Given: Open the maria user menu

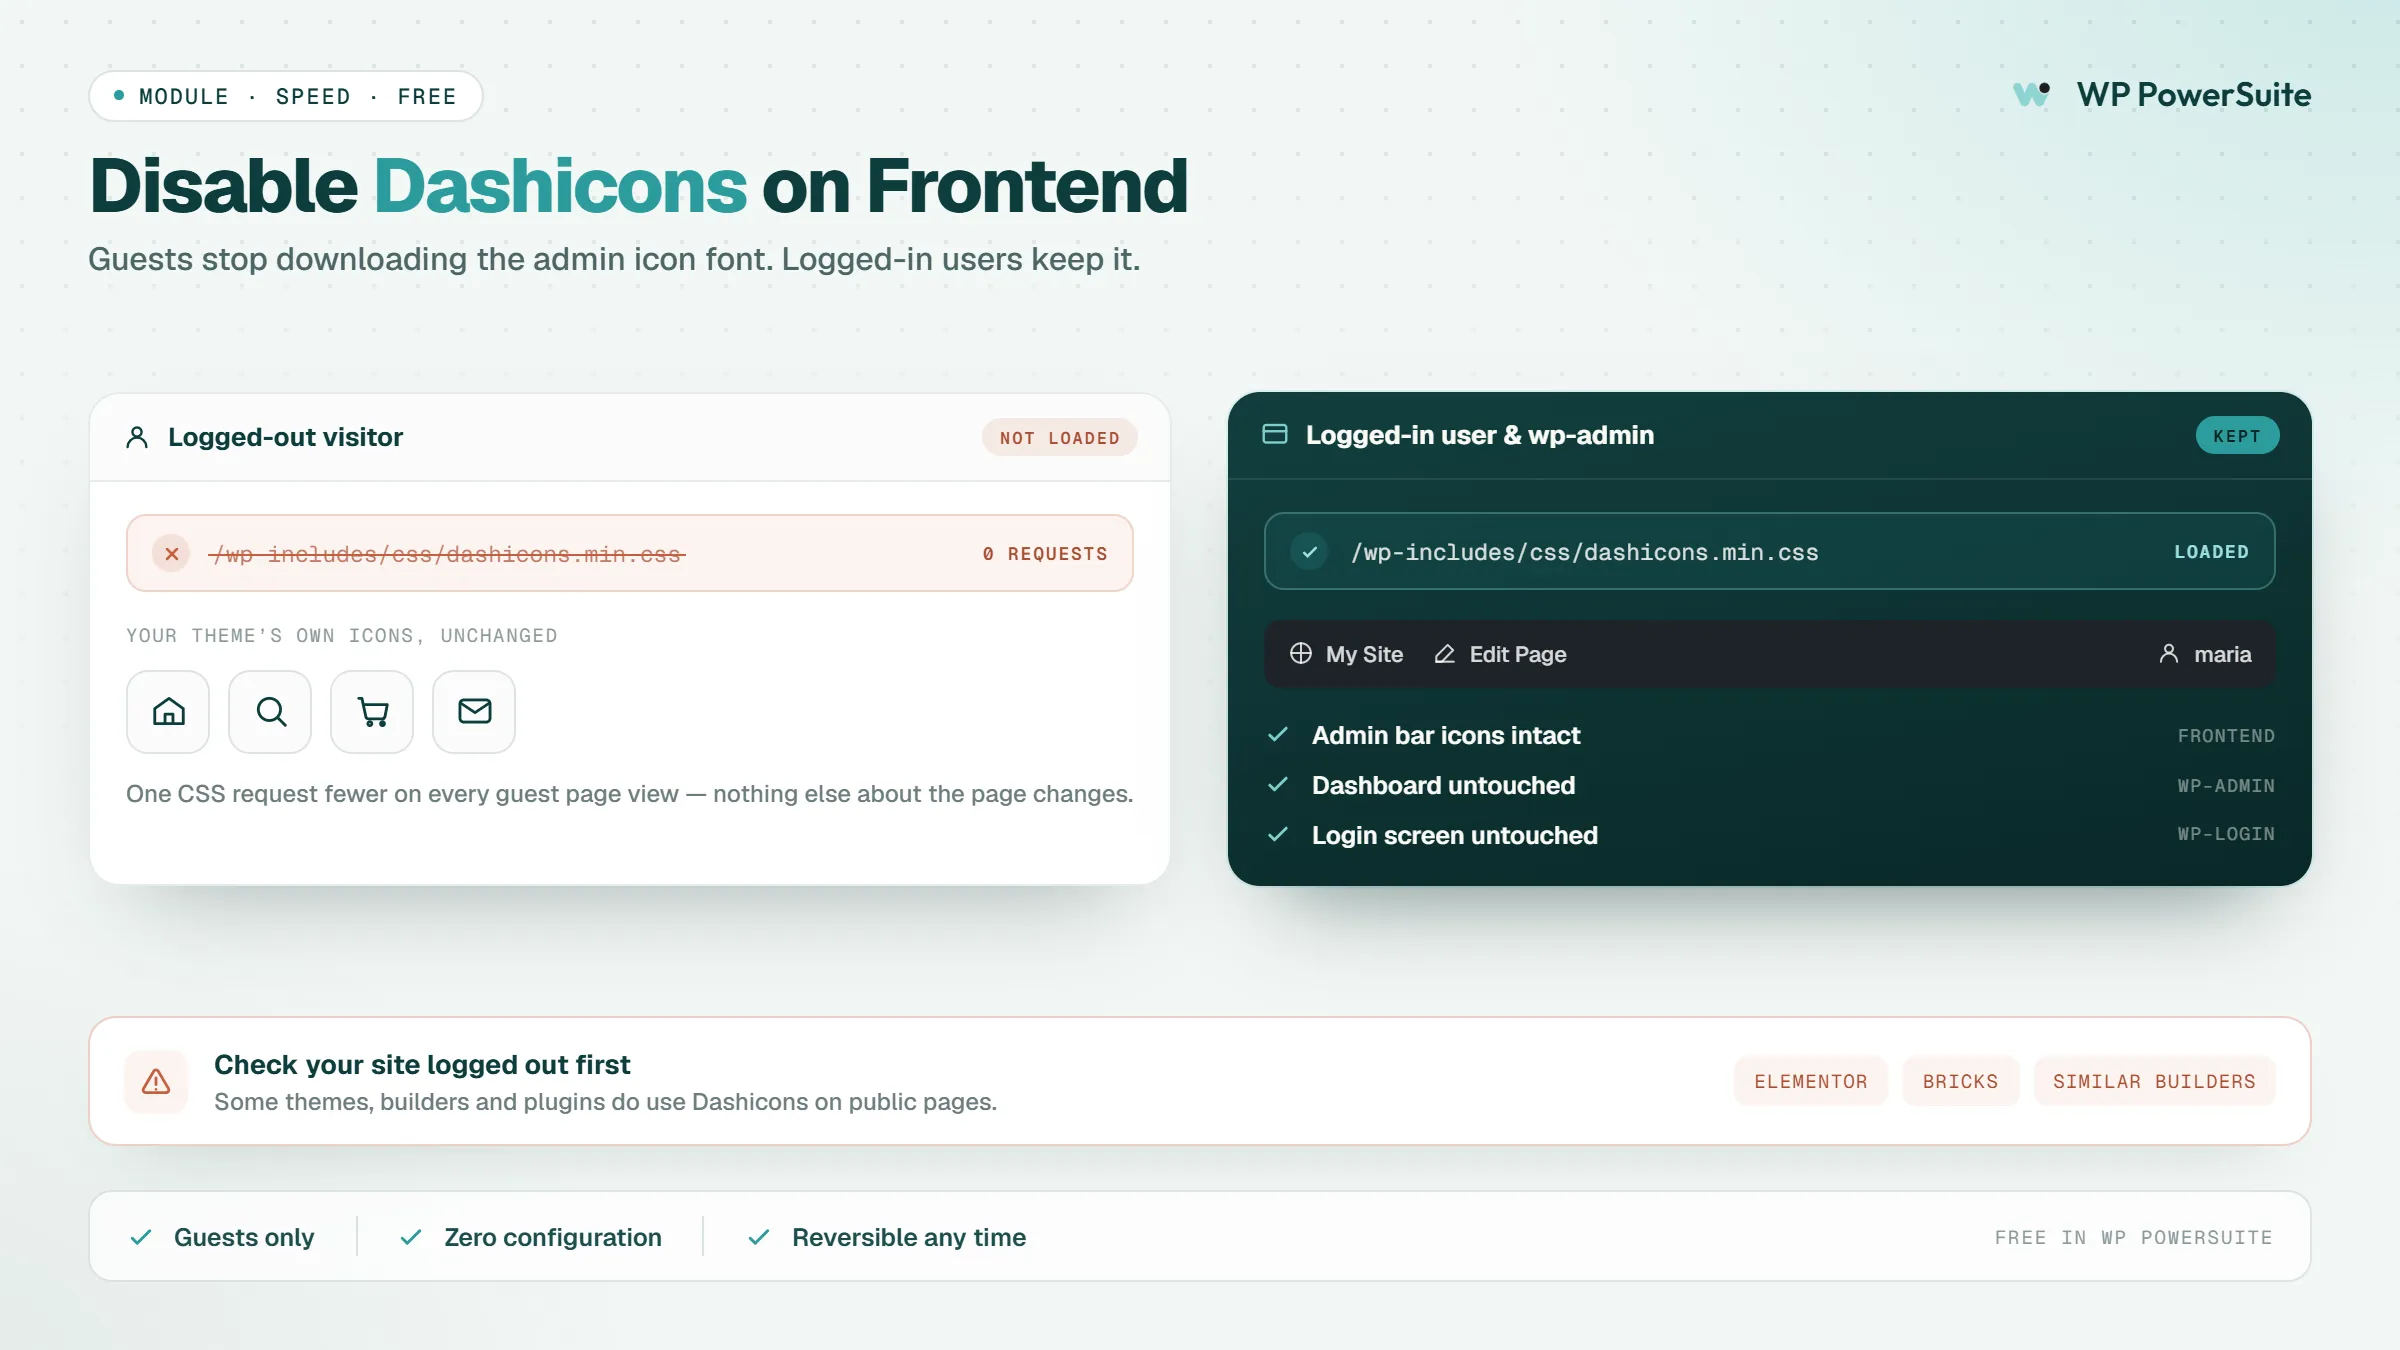Looking at the screenshot, I should pos(2205,654).
